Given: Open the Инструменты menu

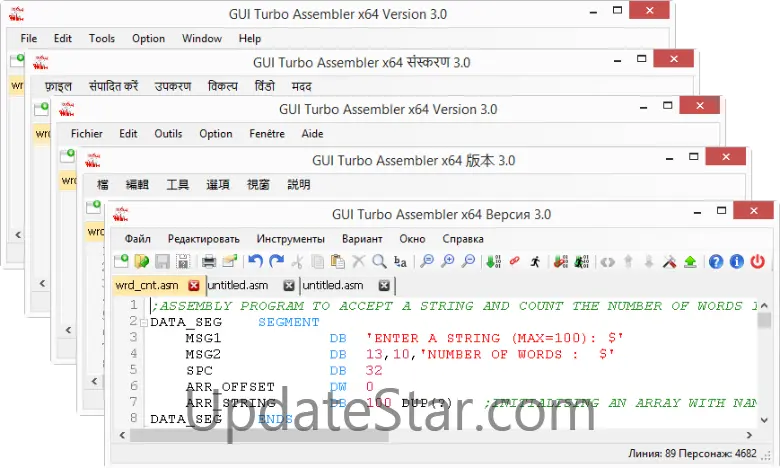Looking at the screenshot, I should coord(291,239).
